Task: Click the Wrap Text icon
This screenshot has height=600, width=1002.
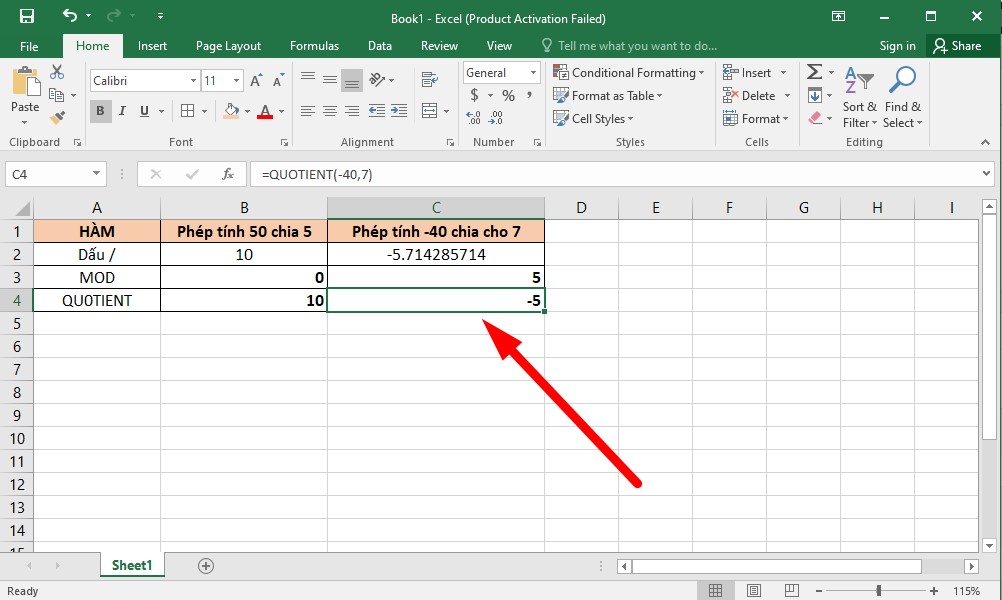Action: click(x=430, y=78)
